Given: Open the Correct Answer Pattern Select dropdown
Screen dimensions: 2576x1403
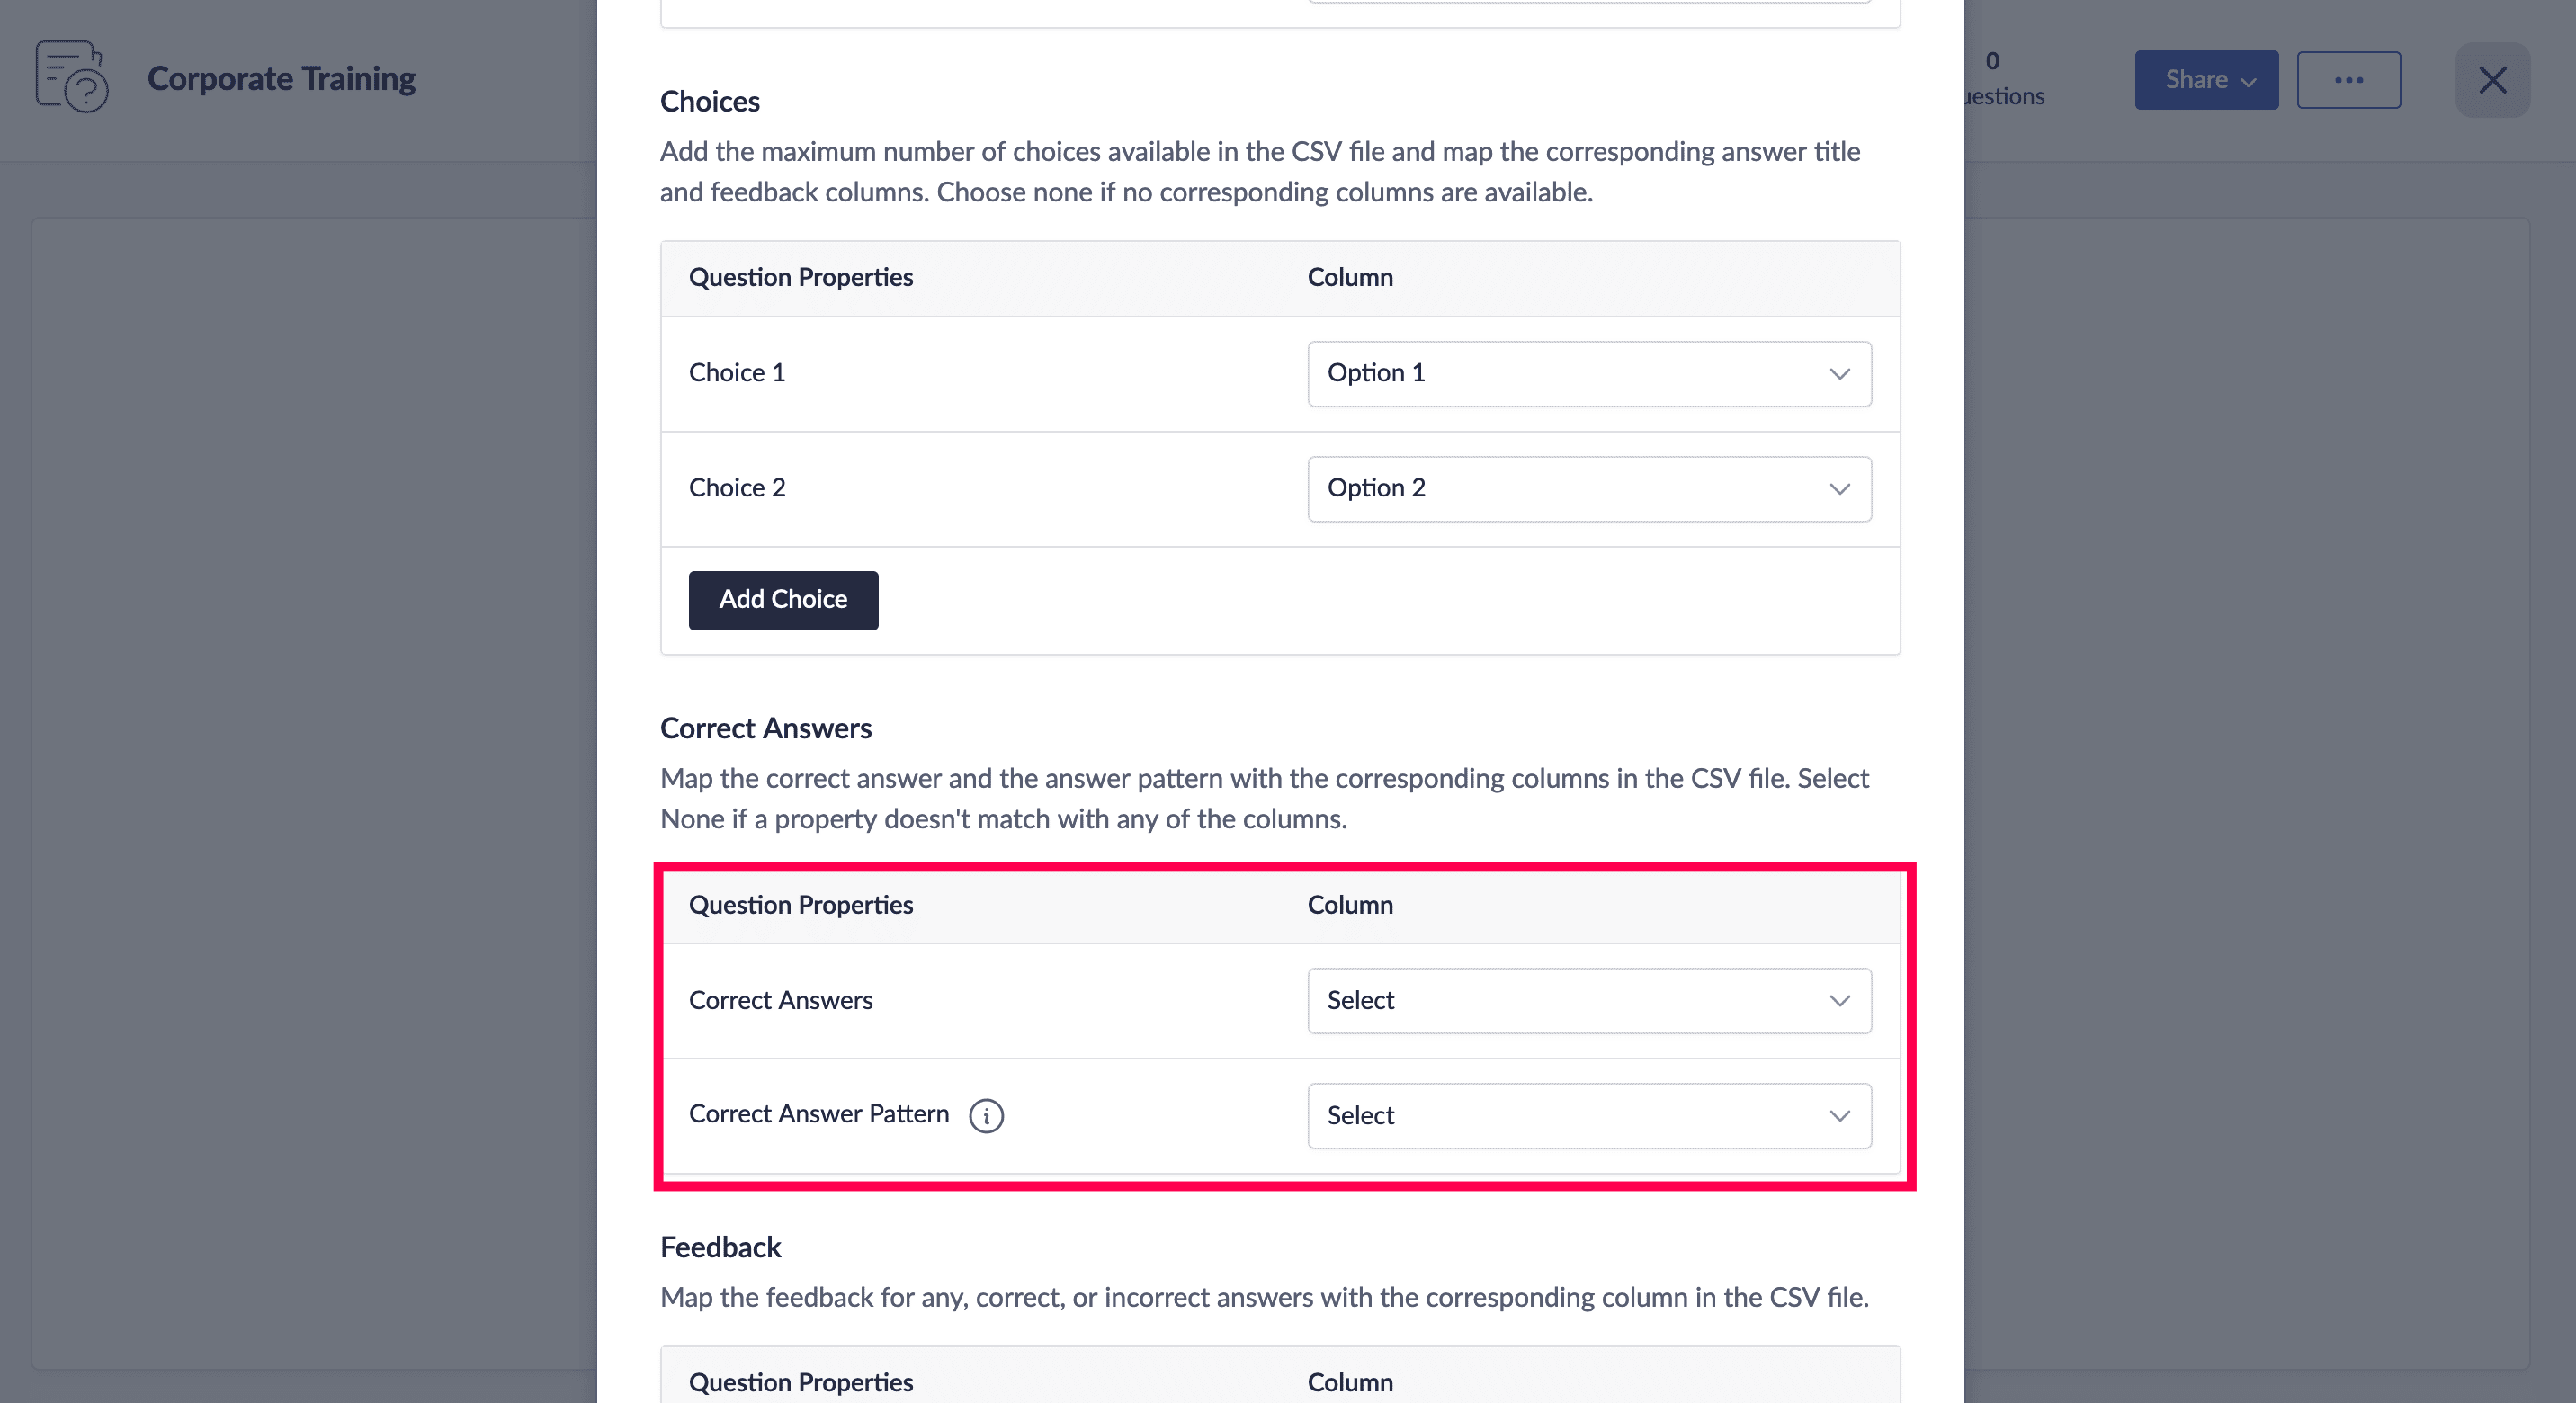Looking at the screenshot, I should tap(1589, 1116).
